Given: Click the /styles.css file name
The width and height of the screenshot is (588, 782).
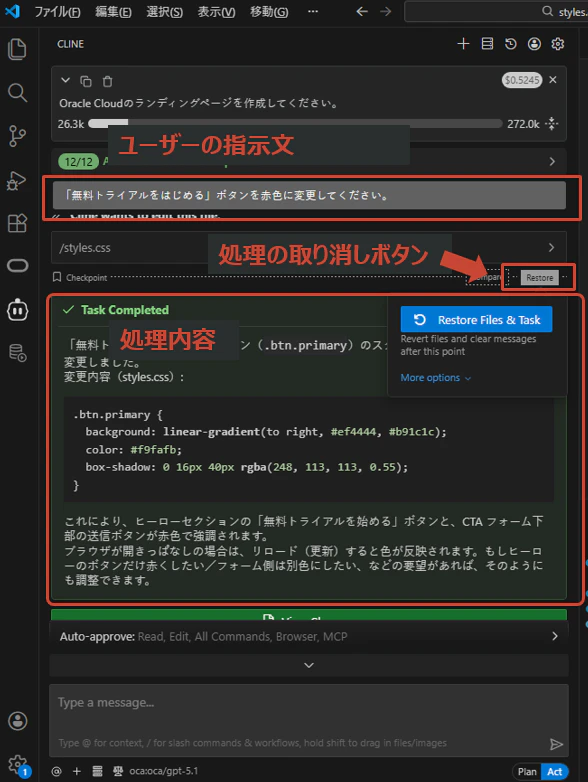Looking at the screenshot, I should (x=85, y=247).
